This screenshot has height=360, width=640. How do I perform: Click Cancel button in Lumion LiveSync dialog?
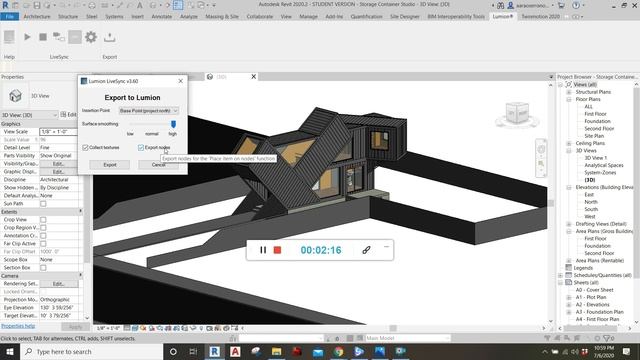pos(158,165)
